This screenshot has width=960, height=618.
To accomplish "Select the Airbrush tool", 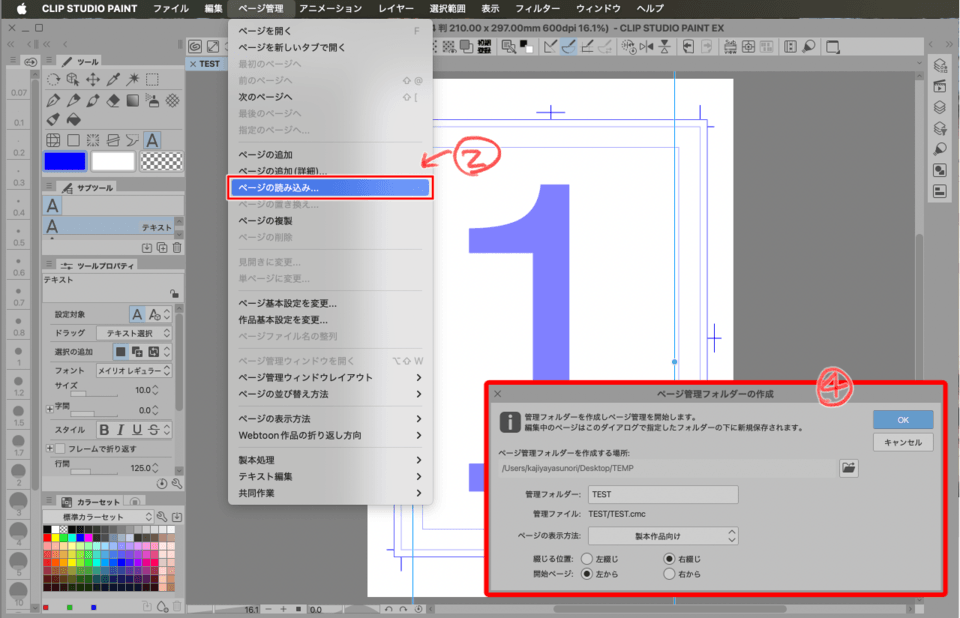I will pyautogui.click(x=152, y=101).
